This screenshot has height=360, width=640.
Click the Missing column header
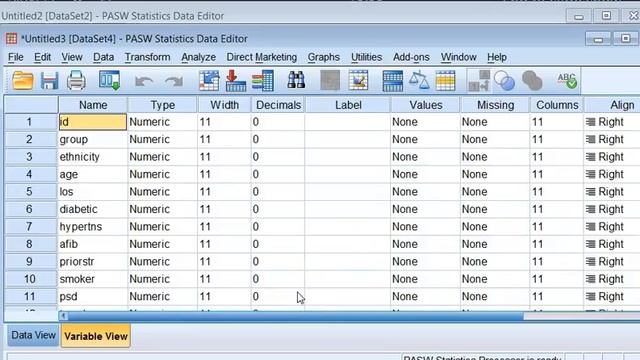click(x=495, y=105)
